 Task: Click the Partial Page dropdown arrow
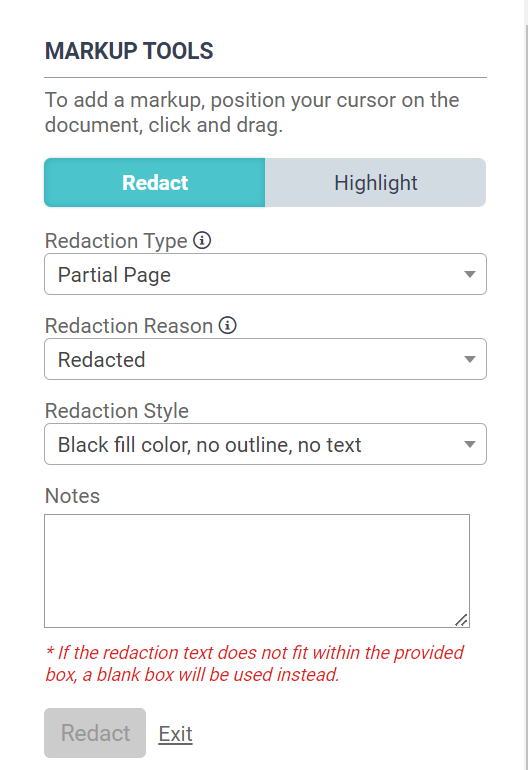click(470, 274)
